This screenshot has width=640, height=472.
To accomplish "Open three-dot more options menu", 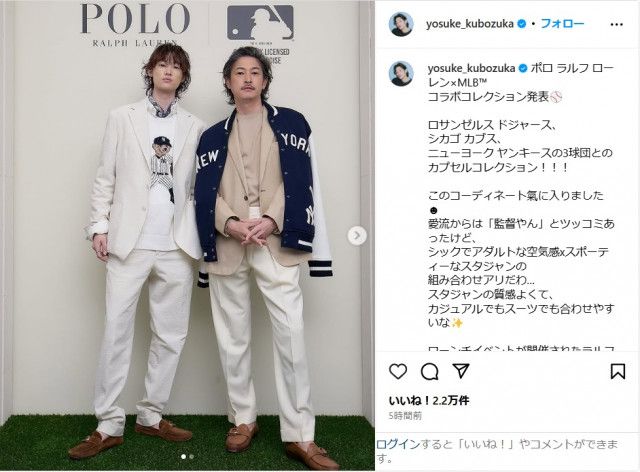I will pos(616,24).
